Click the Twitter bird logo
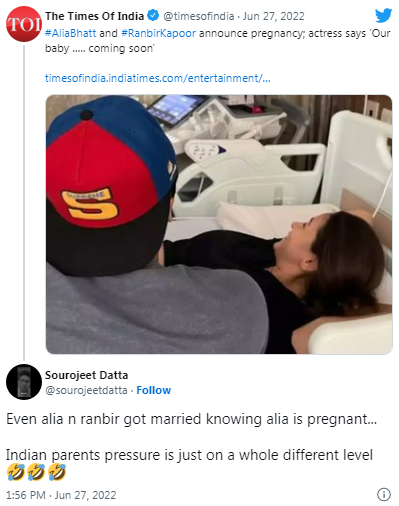Screen dimensions: 399x506 383,15
